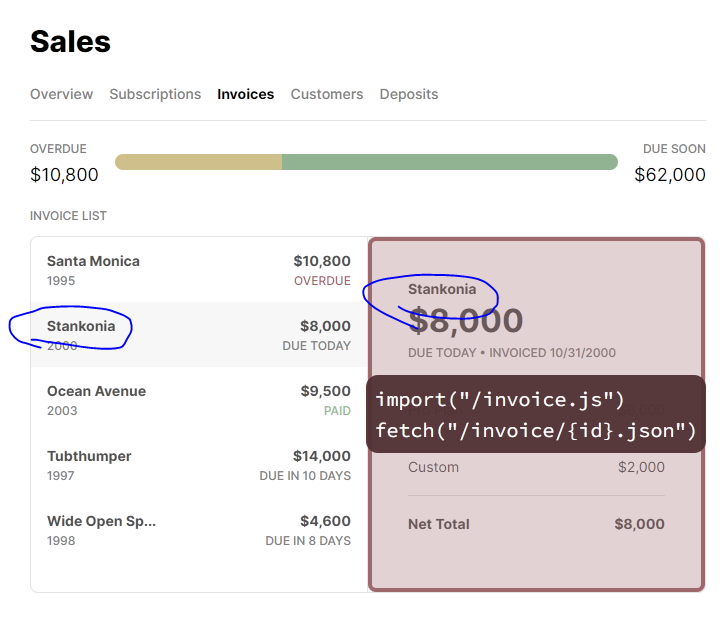725x620 pixels.
Task: Click the $10,800 overdue summary amount
Action: point(64,175)
